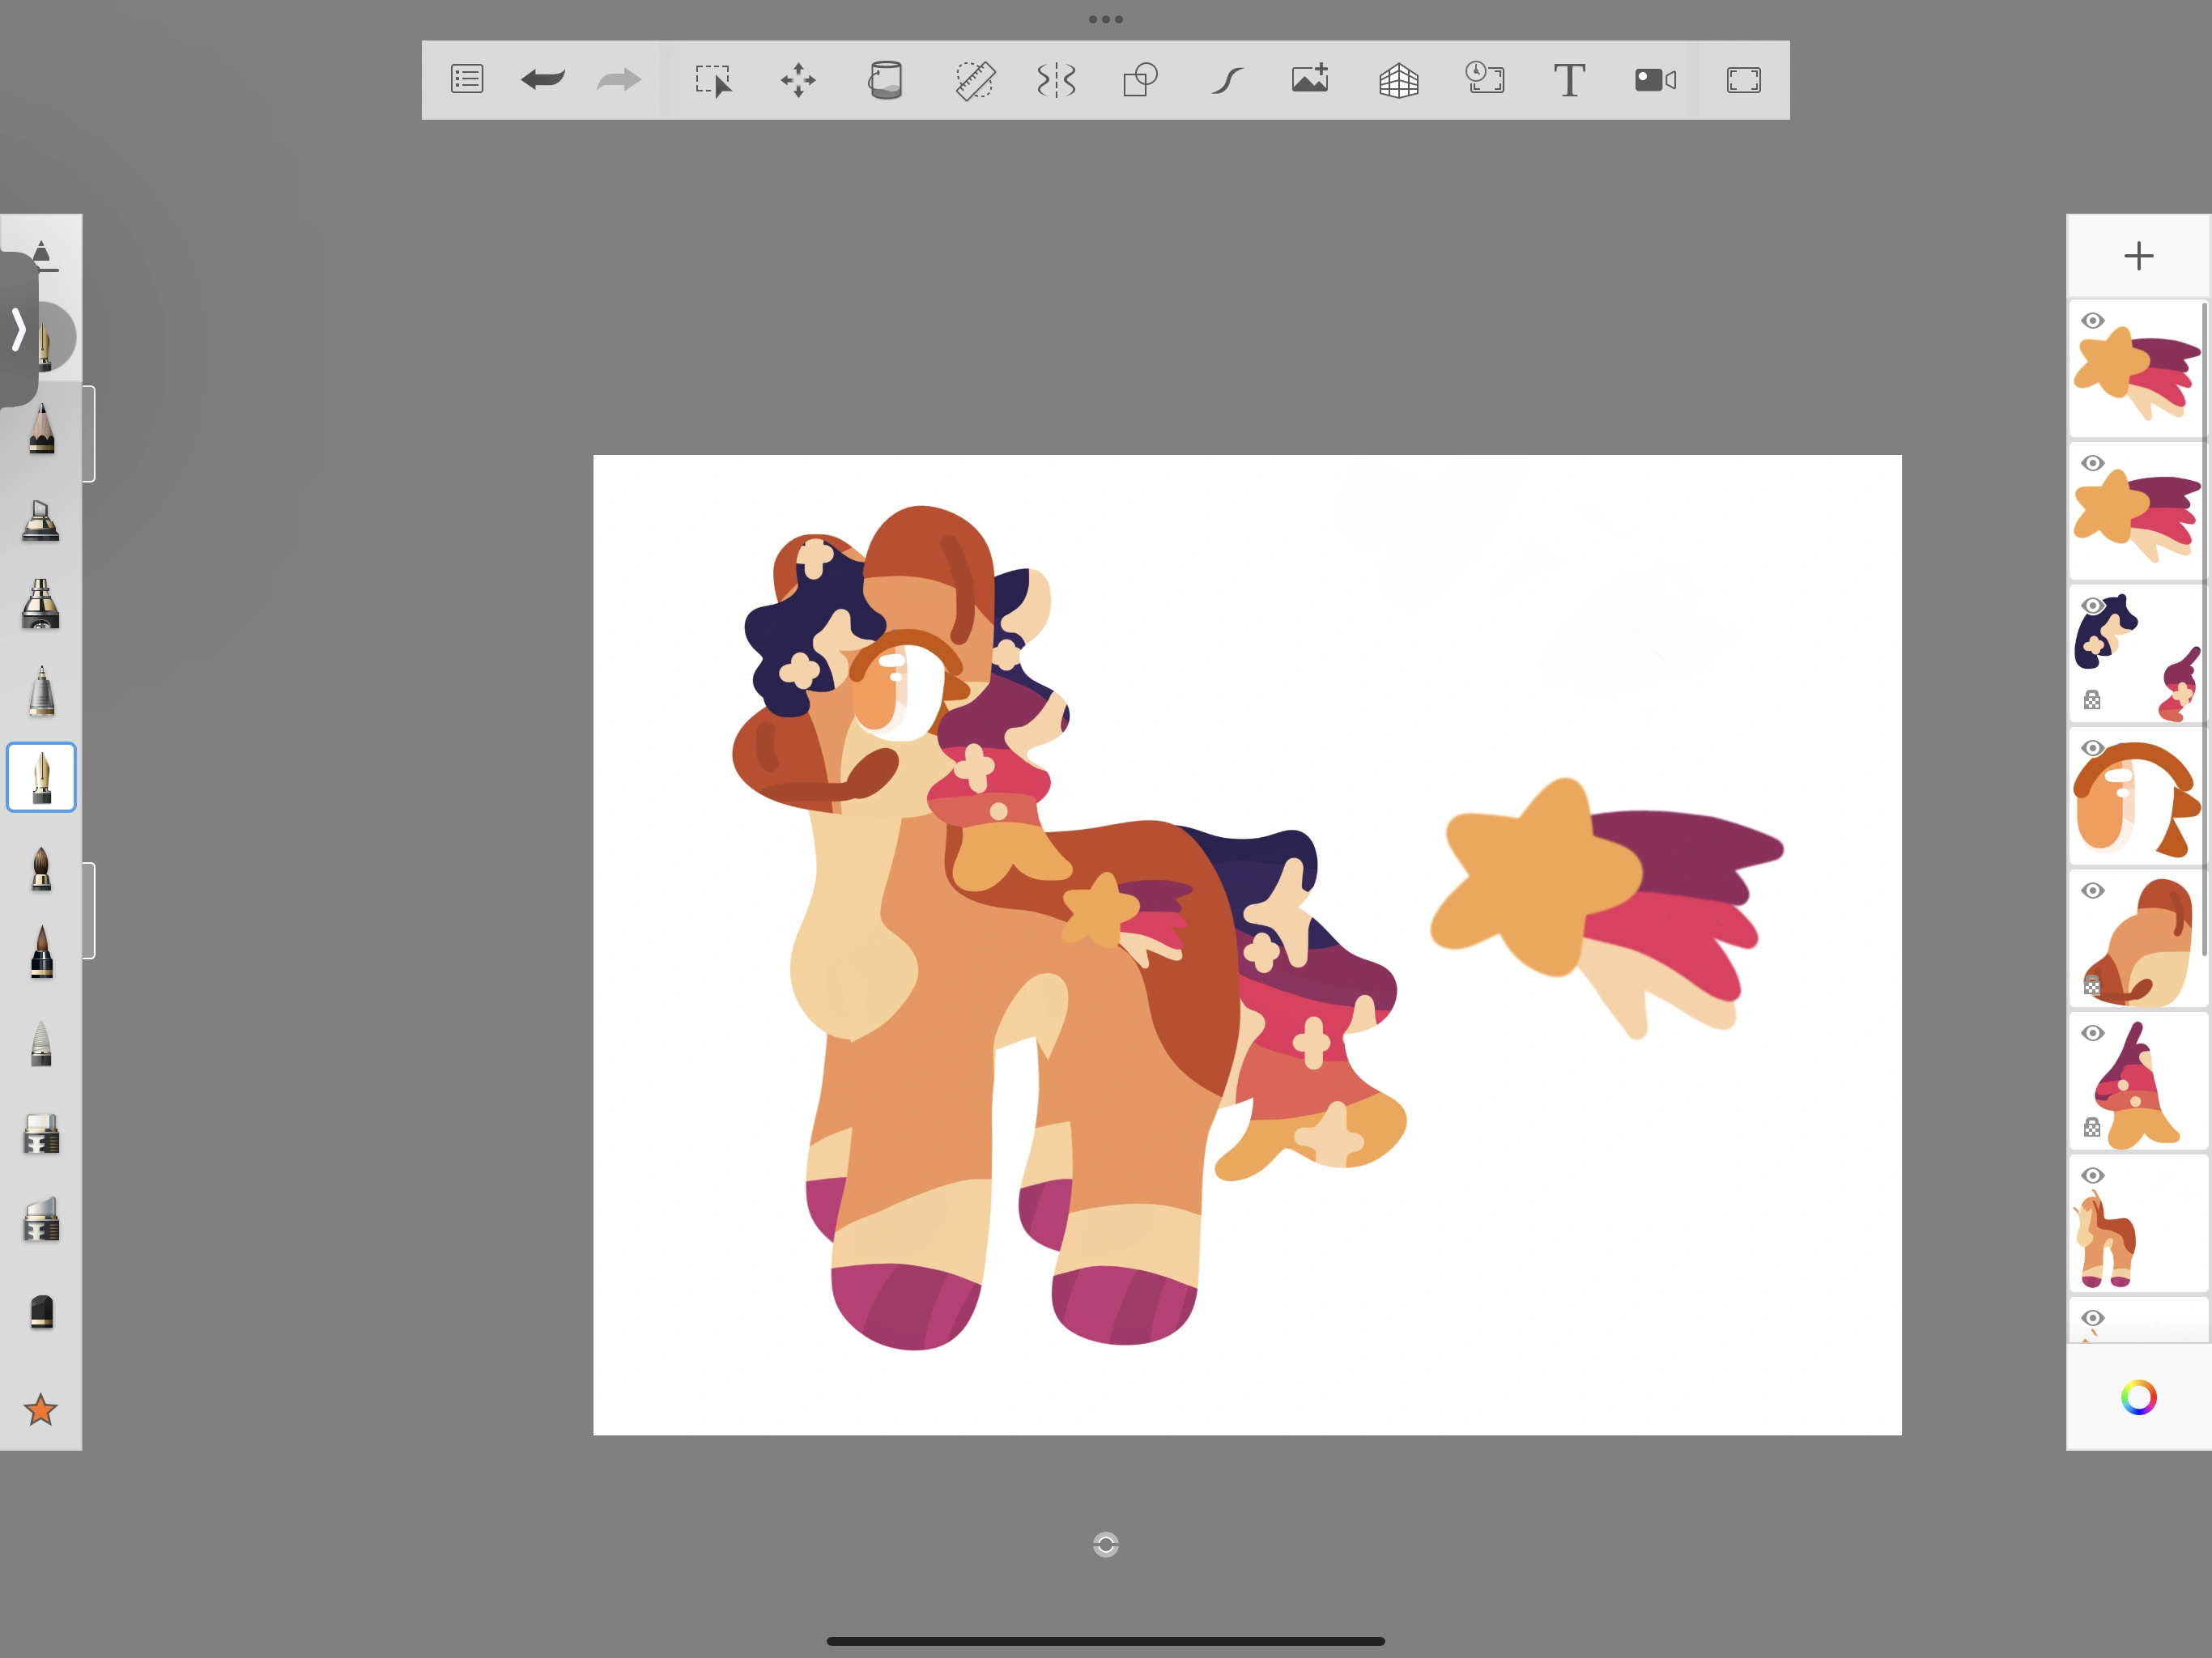Expand the brush panel with left chevron tab
This screenshot has width=2212, height=1658.
[x=18, y=329]
